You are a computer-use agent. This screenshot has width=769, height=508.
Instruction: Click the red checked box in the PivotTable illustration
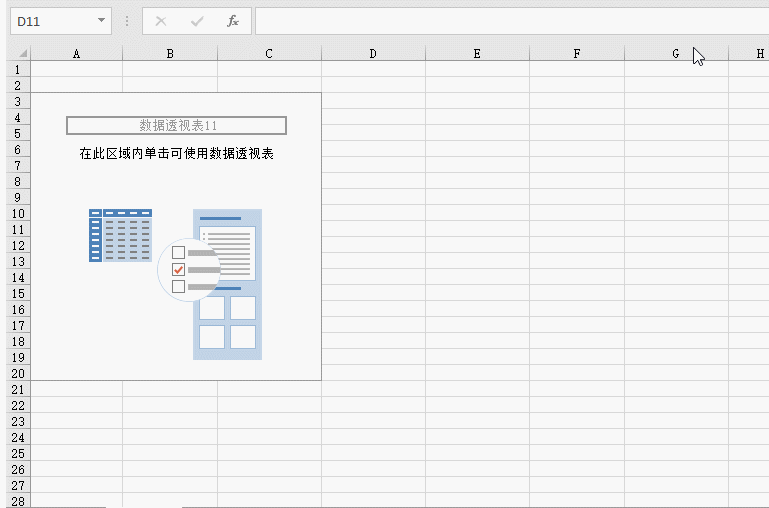point(179,269)
